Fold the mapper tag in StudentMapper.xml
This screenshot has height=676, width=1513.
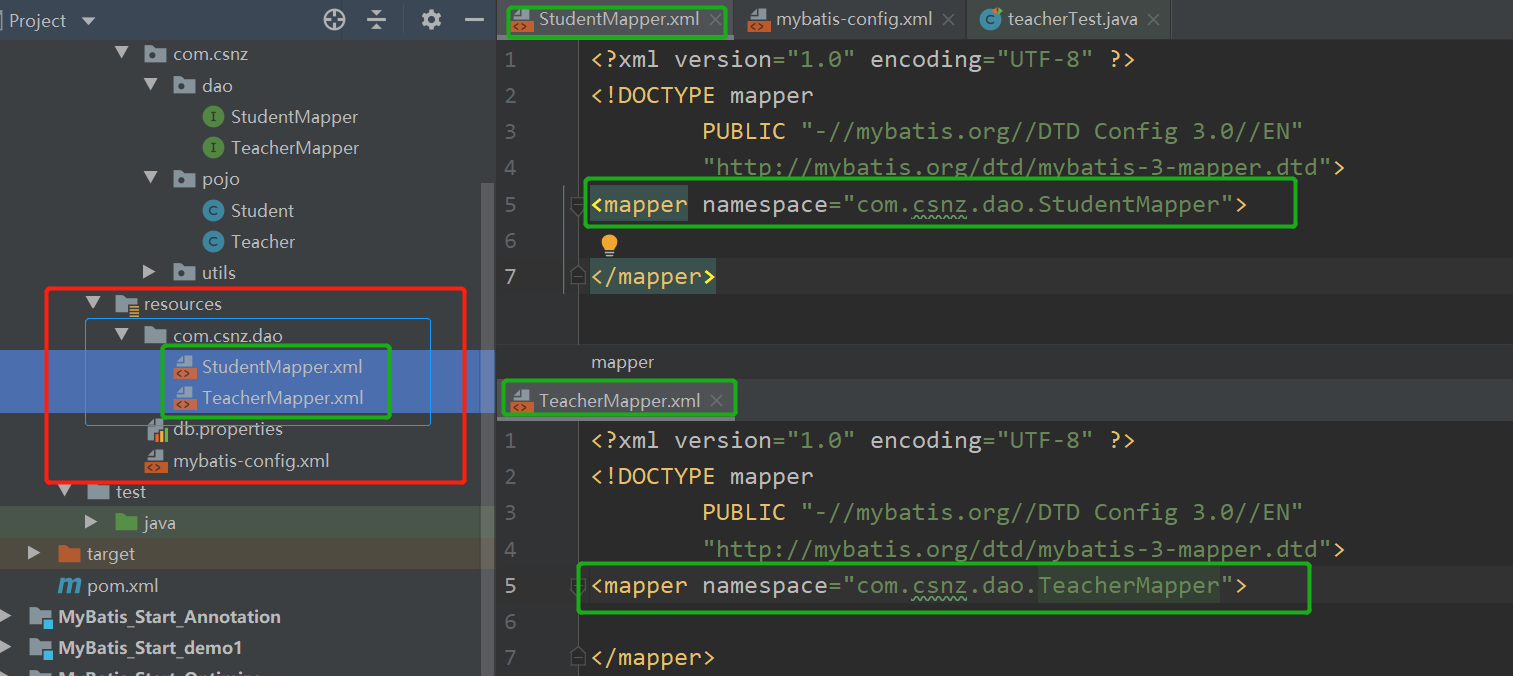pos(577,205)
